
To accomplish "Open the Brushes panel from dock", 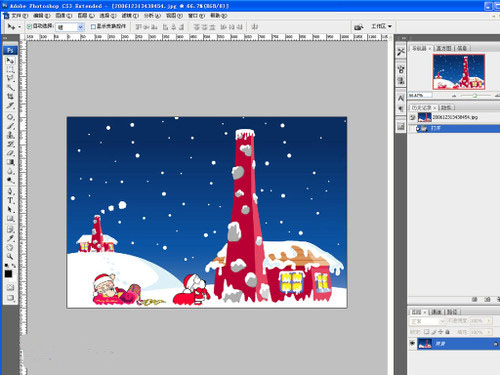I will pos(401,69).
